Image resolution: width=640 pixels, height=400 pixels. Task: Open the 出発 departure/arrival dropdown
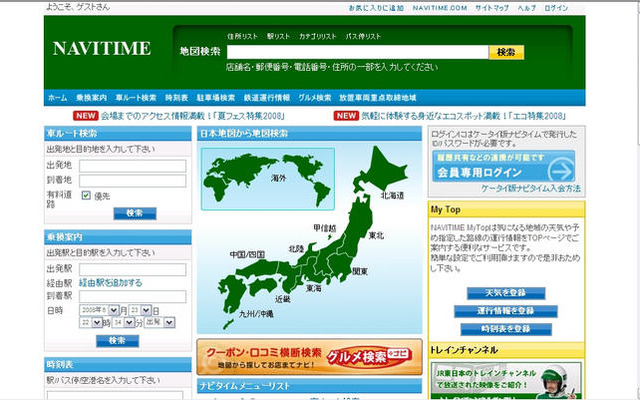click(159, 322)
